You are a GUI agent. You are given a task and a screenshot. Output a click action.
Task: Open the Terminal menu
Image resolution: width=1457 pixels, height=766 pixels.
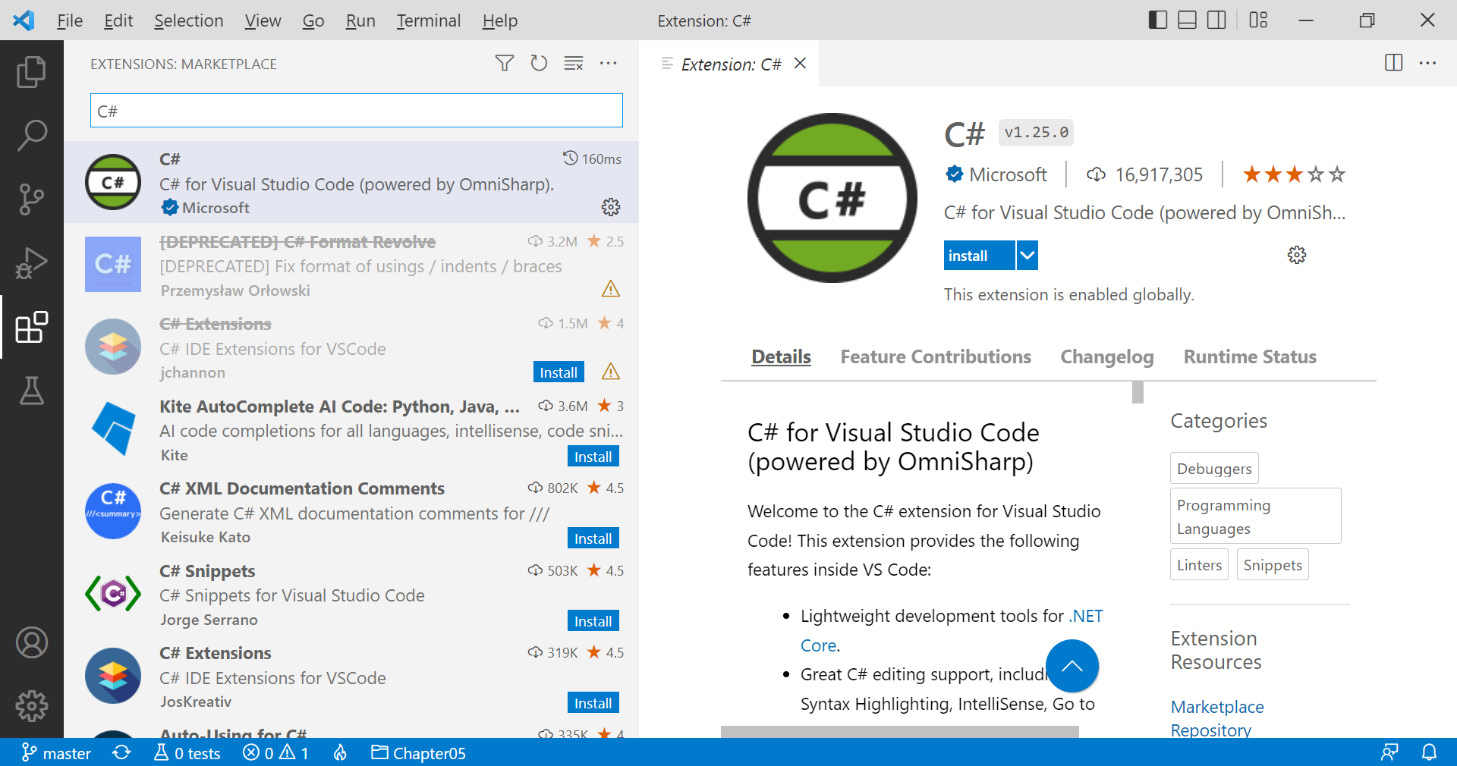coord(429,20)
